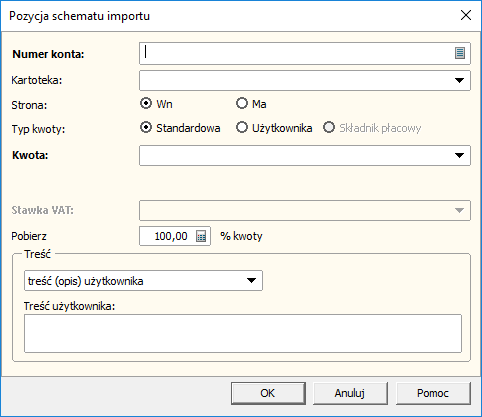Open account list icon in Numer konta
The height and width of the screenshot is (417, 482).
point(460,53)
